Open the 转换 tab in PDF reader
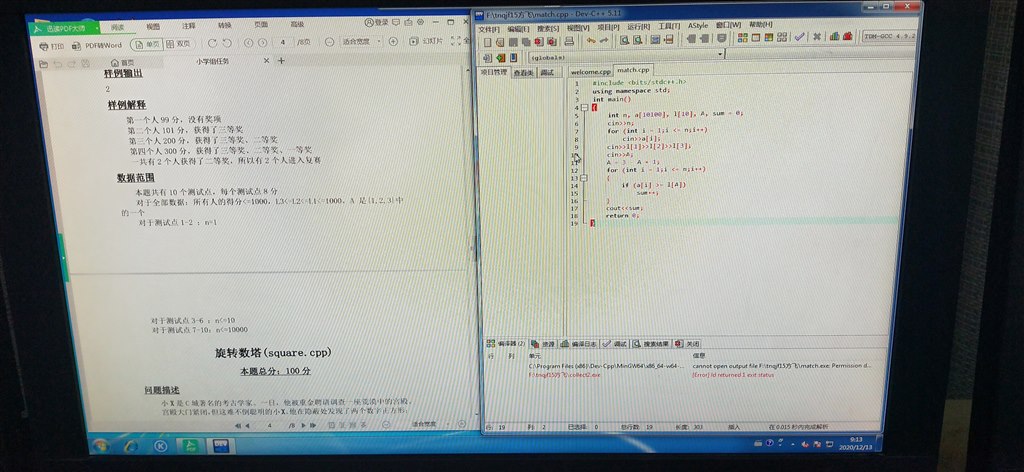This screenshot has height=472, width=1024. (225, 26)
